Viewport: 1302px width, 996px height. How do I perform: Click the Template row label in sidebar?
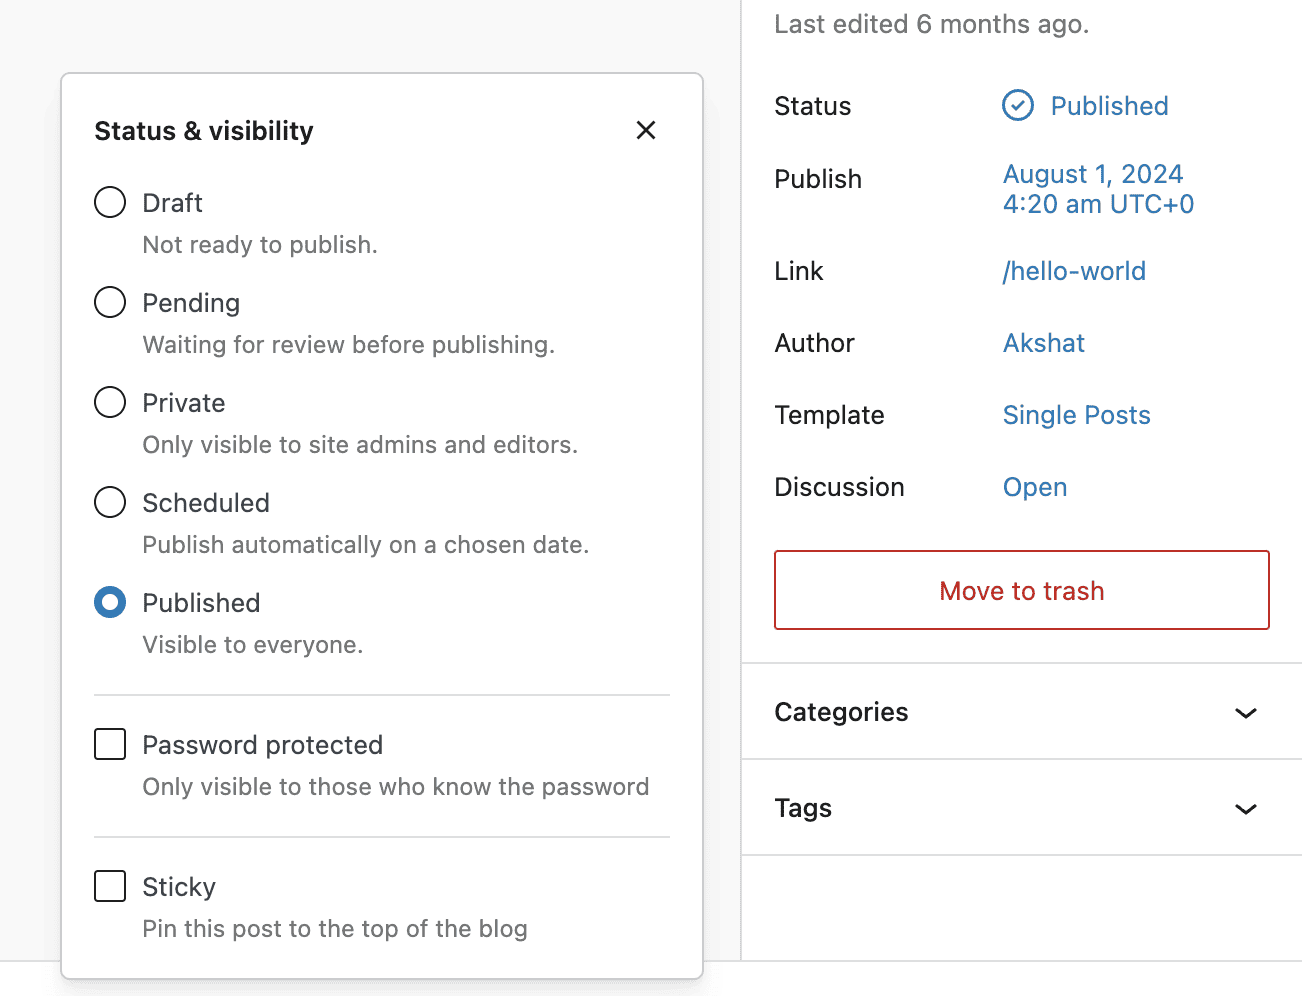tap(829, 415)
